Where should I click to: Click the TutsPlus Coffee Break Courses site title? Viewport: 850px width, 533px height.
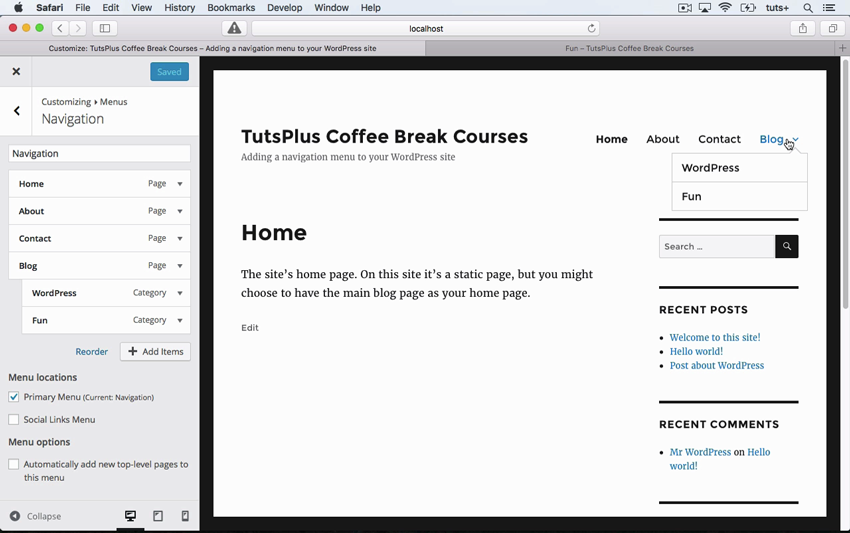point(384,137)
